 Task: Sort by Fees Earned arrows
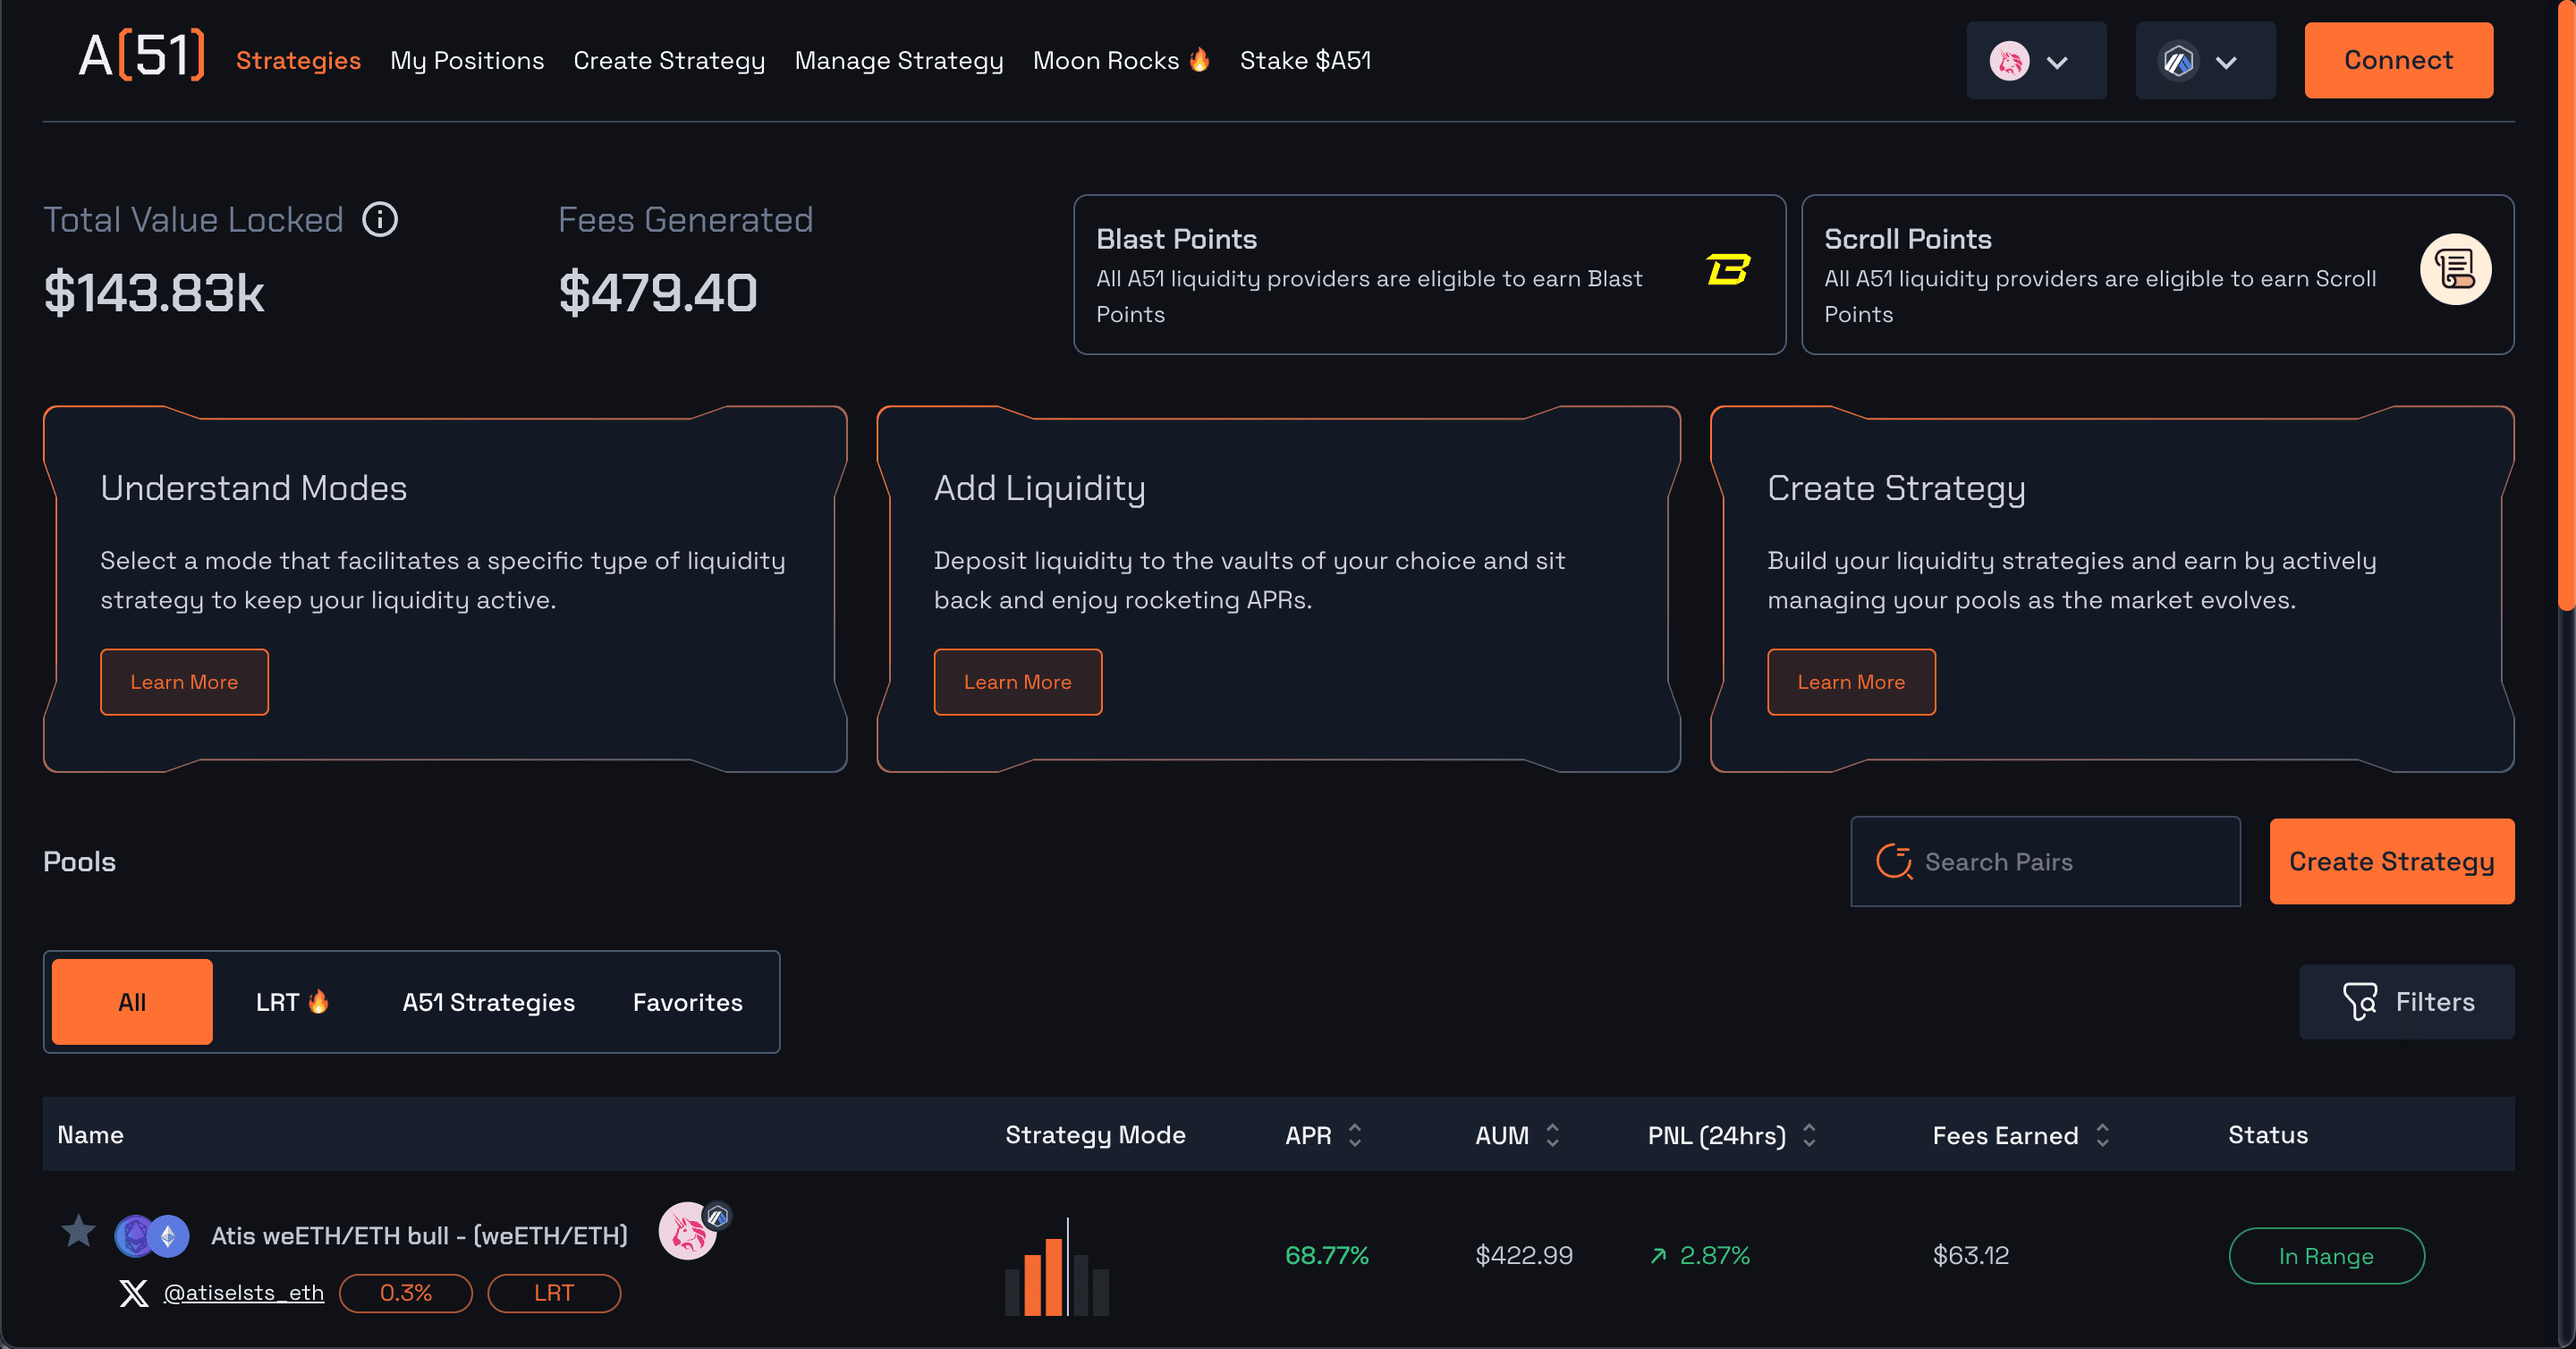2102,1135
